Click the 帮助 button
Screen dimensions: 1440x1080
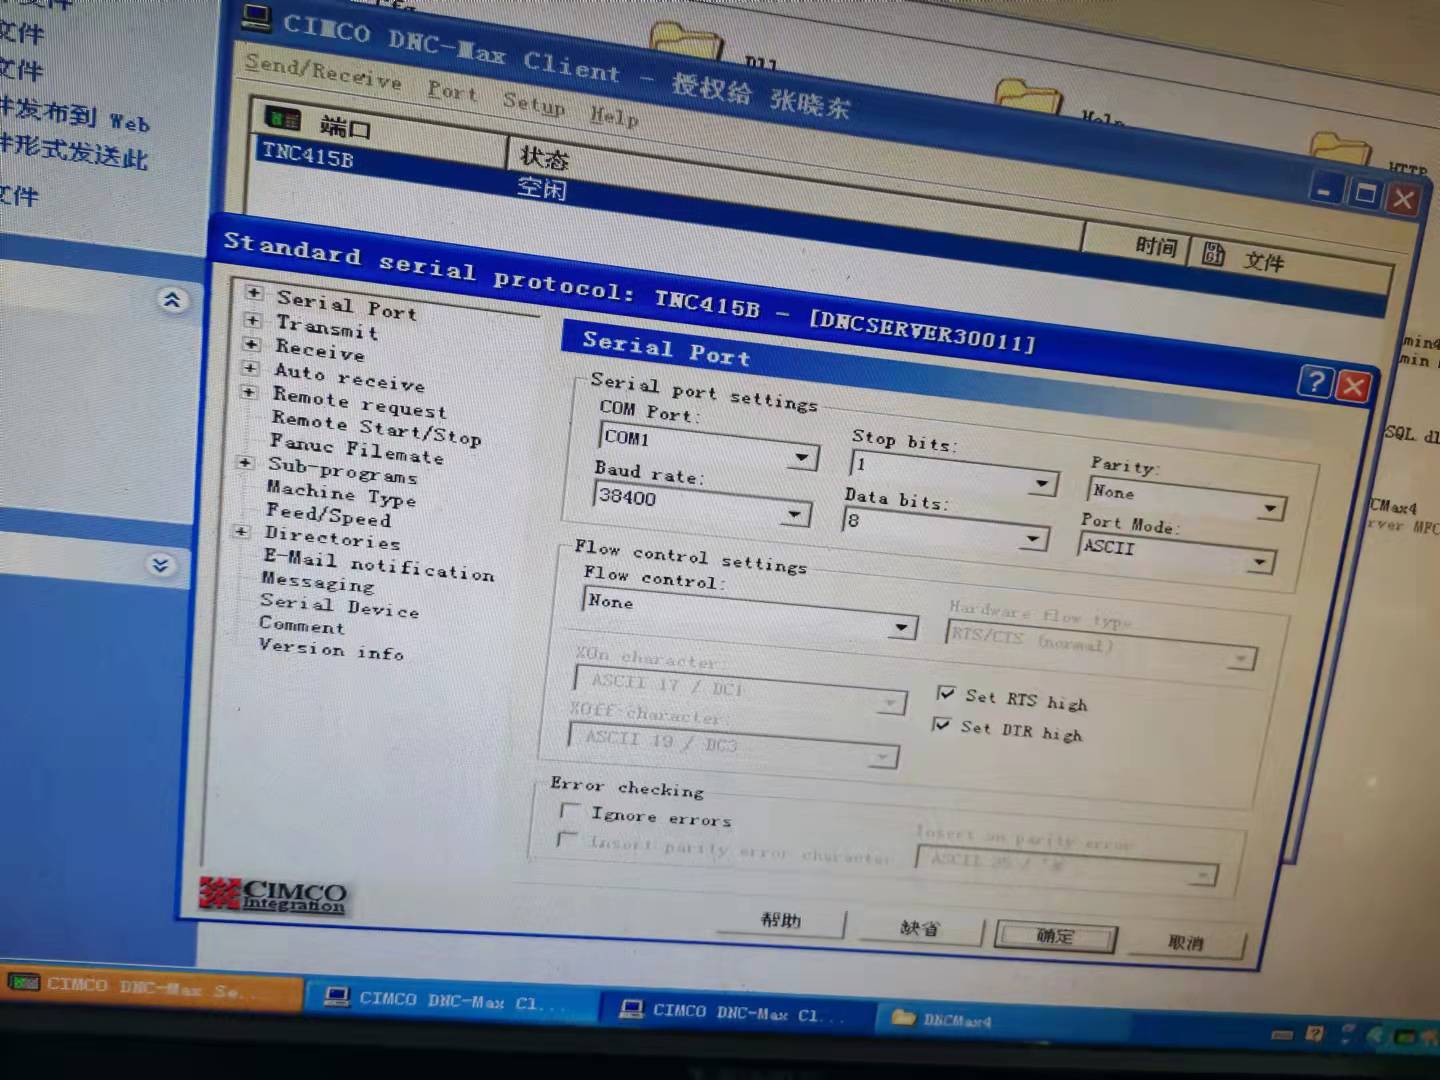(781, 919)
